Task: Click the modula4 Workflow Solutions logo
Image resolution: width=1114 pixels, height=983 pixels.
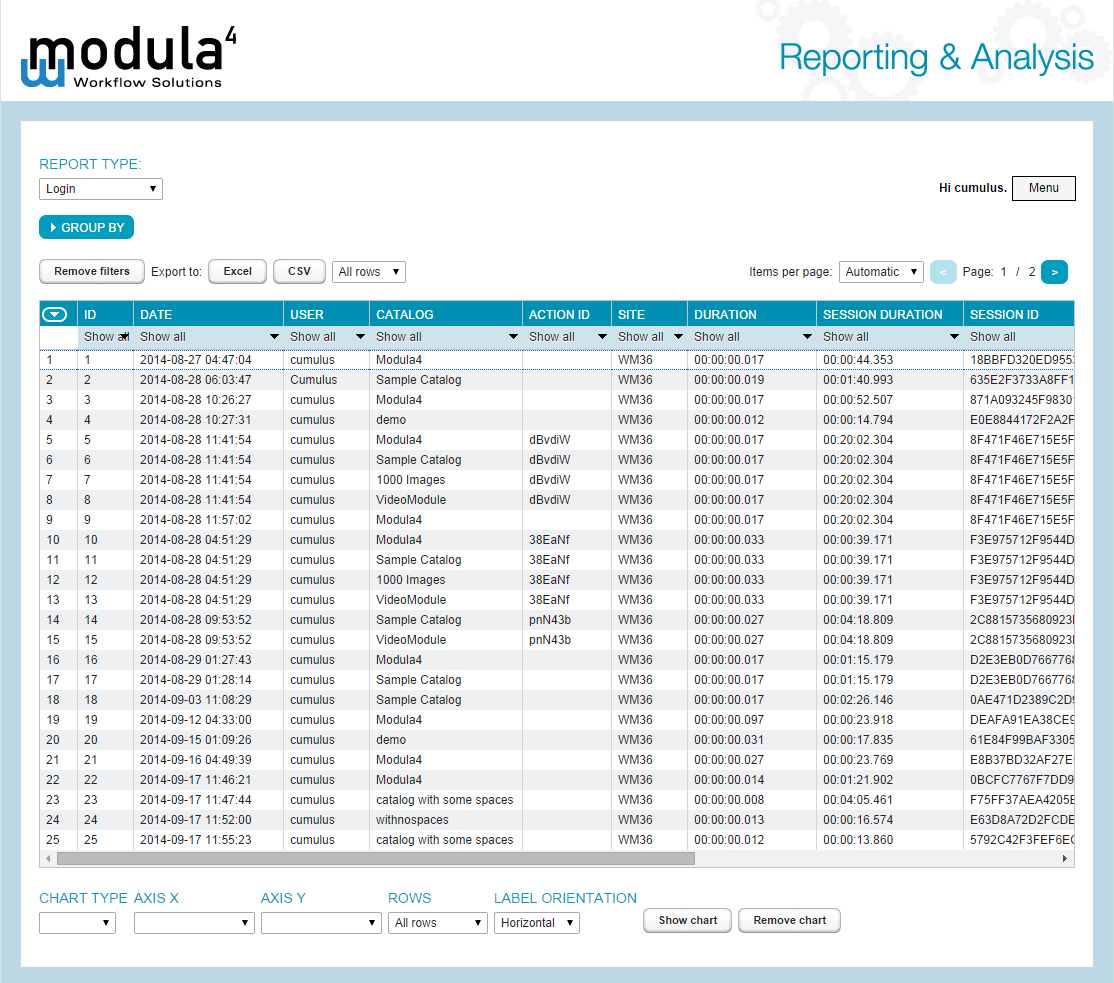Action: [129, 57]
